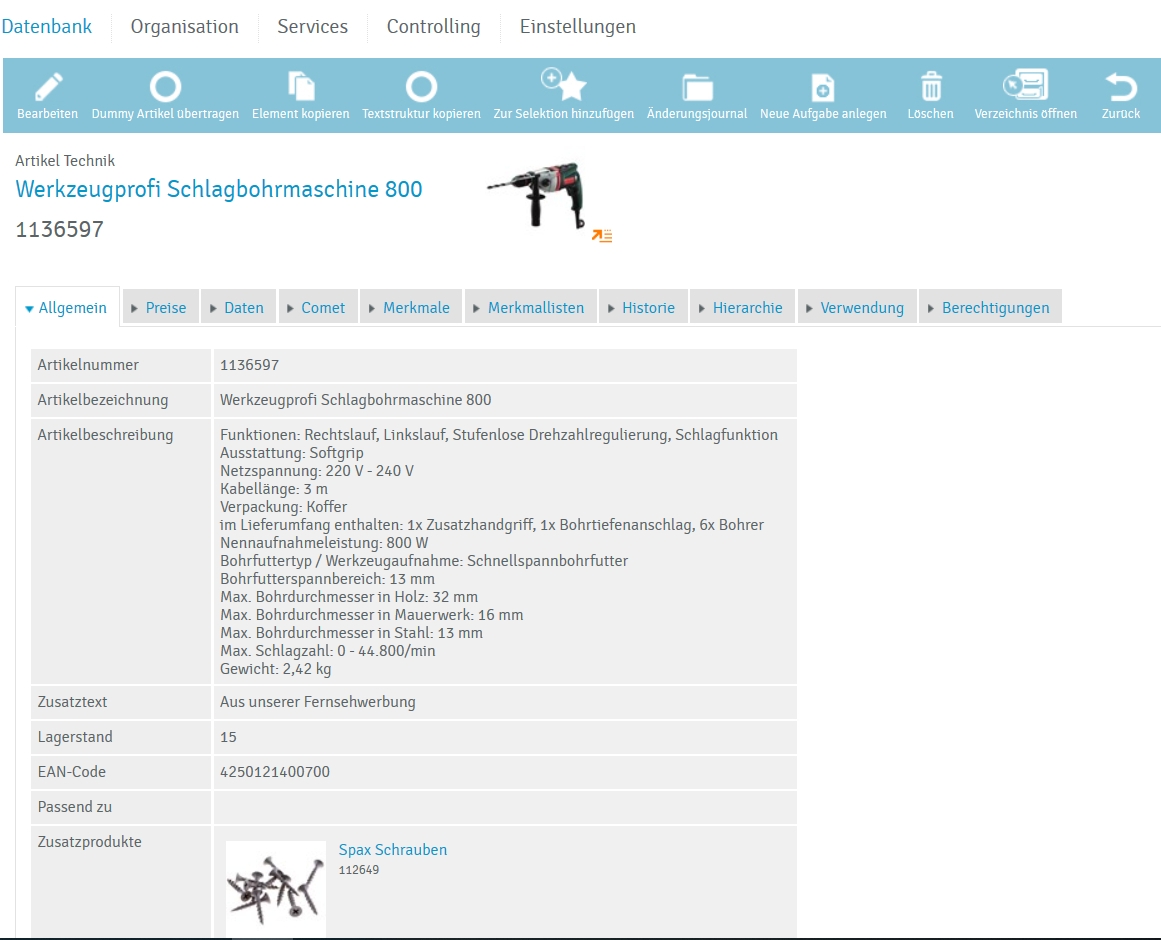Expand the Verwendung tab

pos(857,308)
